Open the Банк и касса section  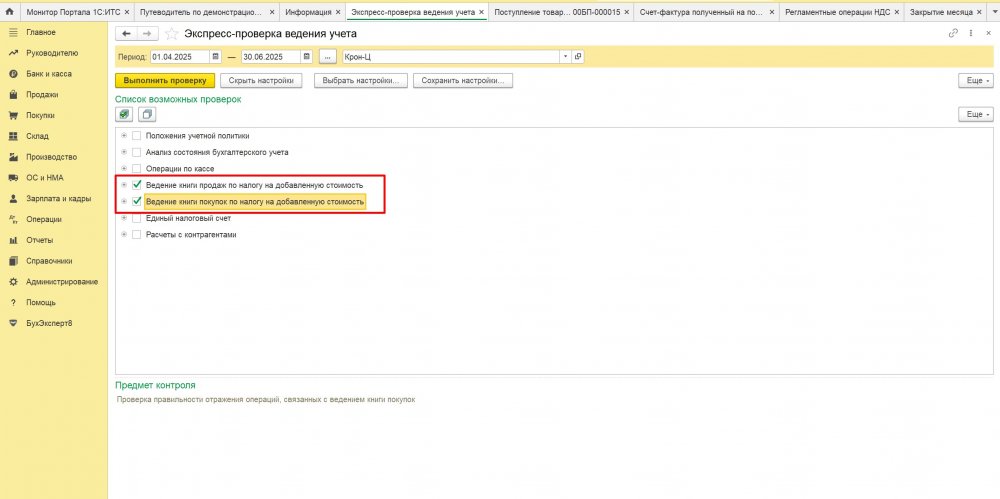click(x=48, y=74)
